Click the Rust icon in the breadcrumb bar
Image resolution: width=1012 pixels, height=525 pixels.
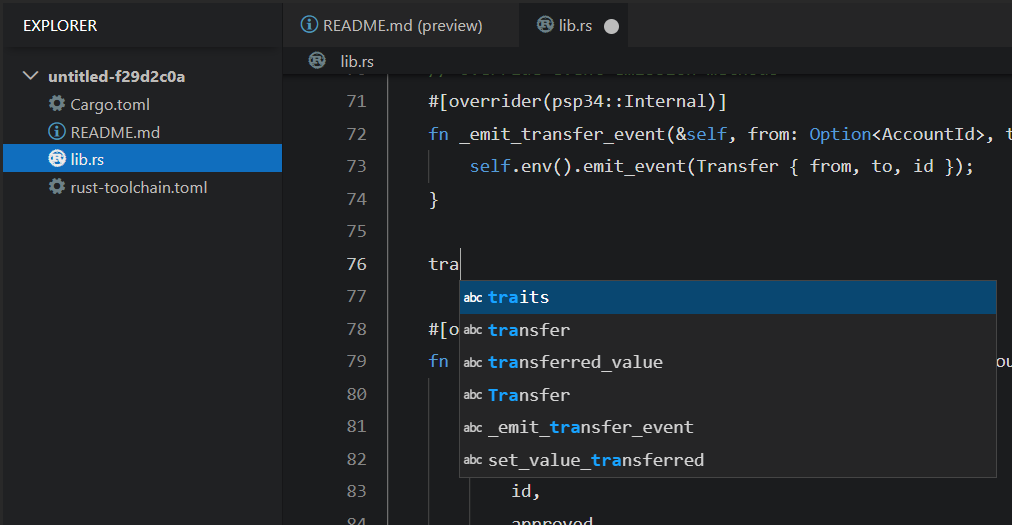point(317,61)
